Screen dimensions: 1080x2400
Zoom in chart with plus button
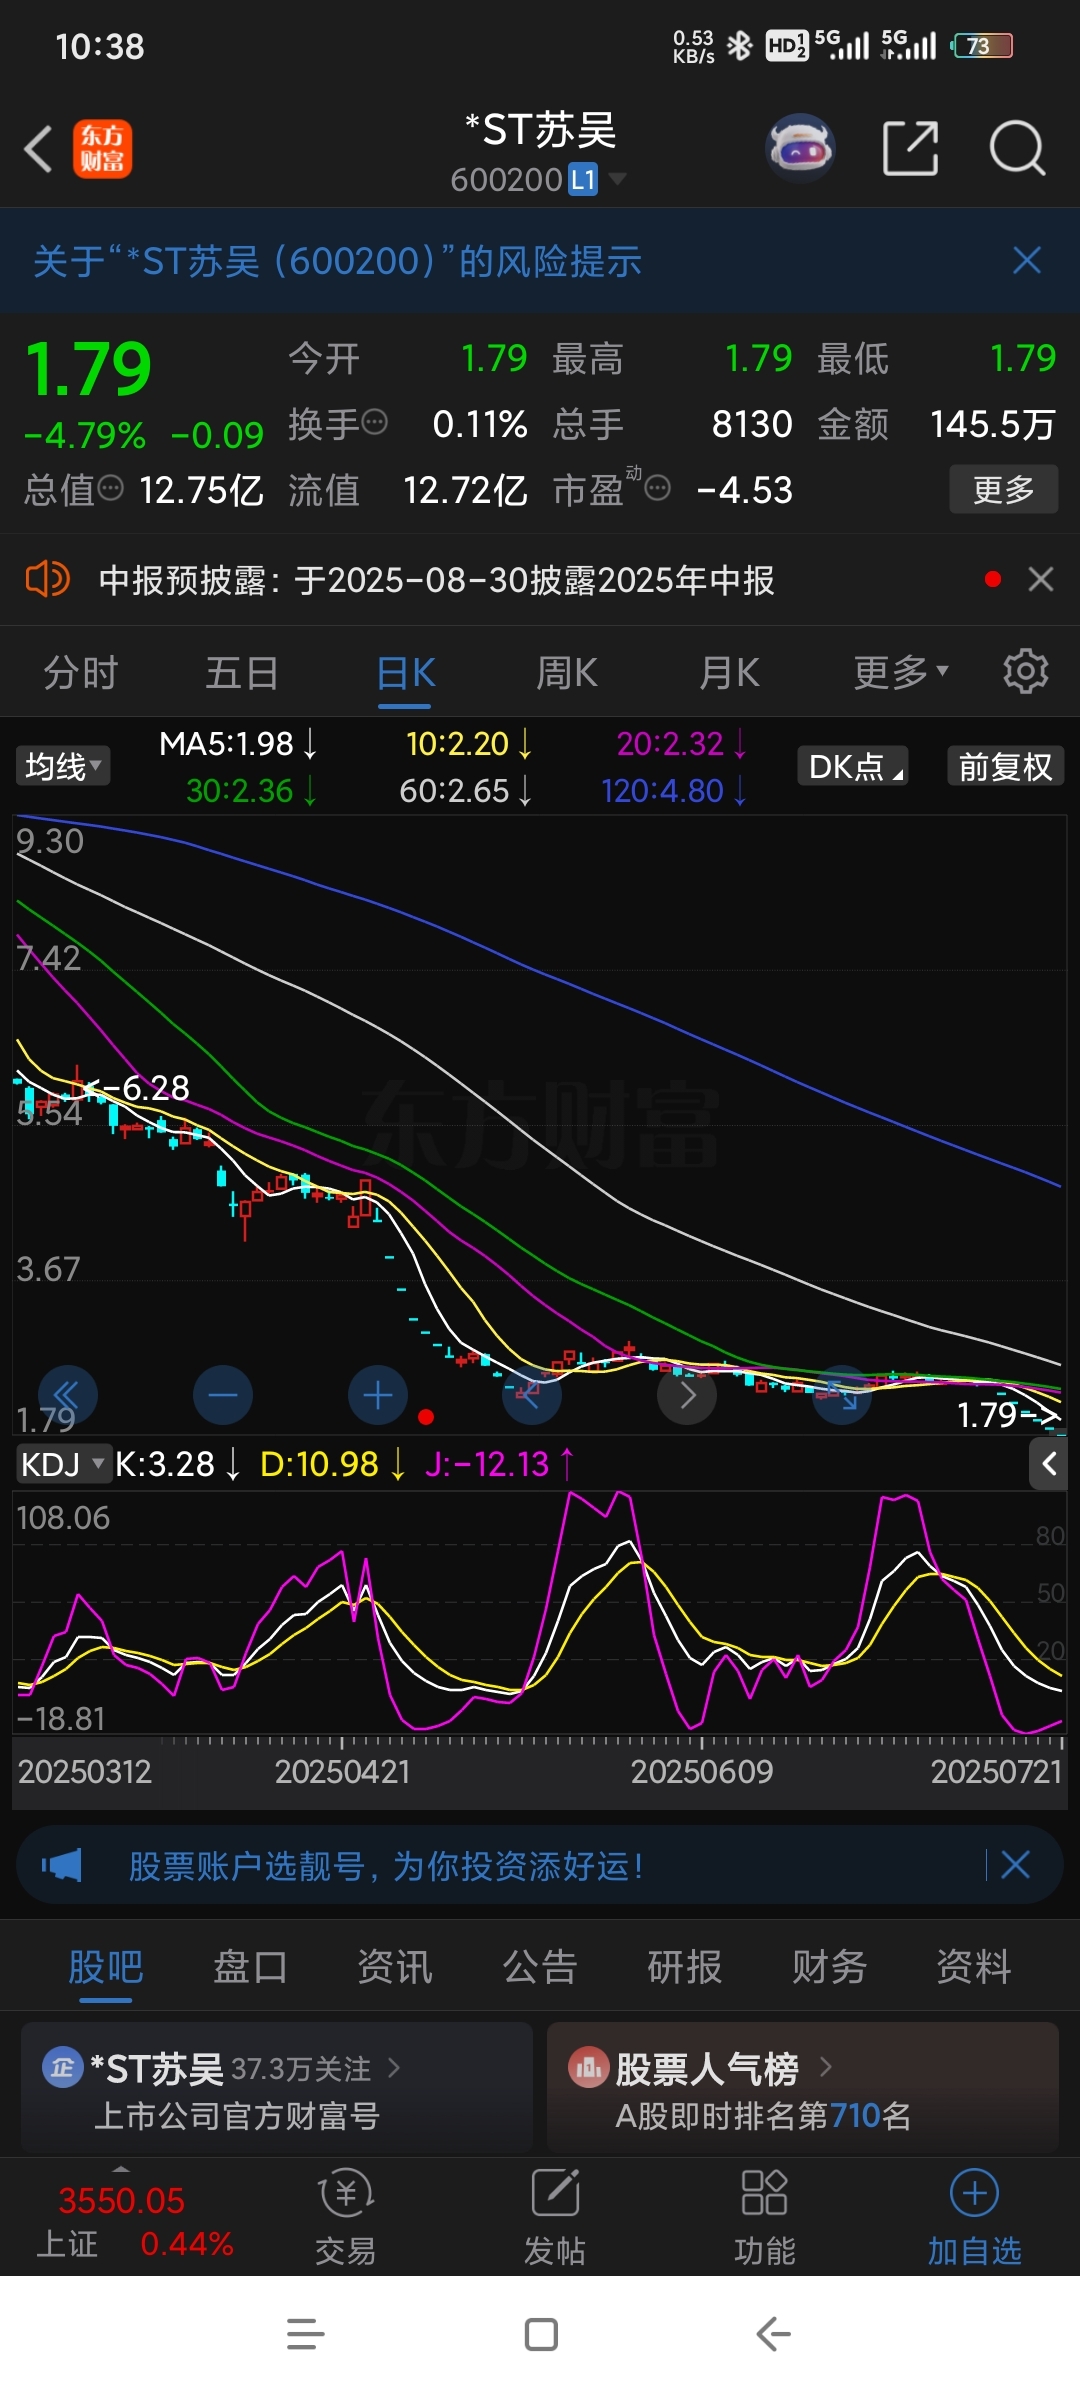378,1395
